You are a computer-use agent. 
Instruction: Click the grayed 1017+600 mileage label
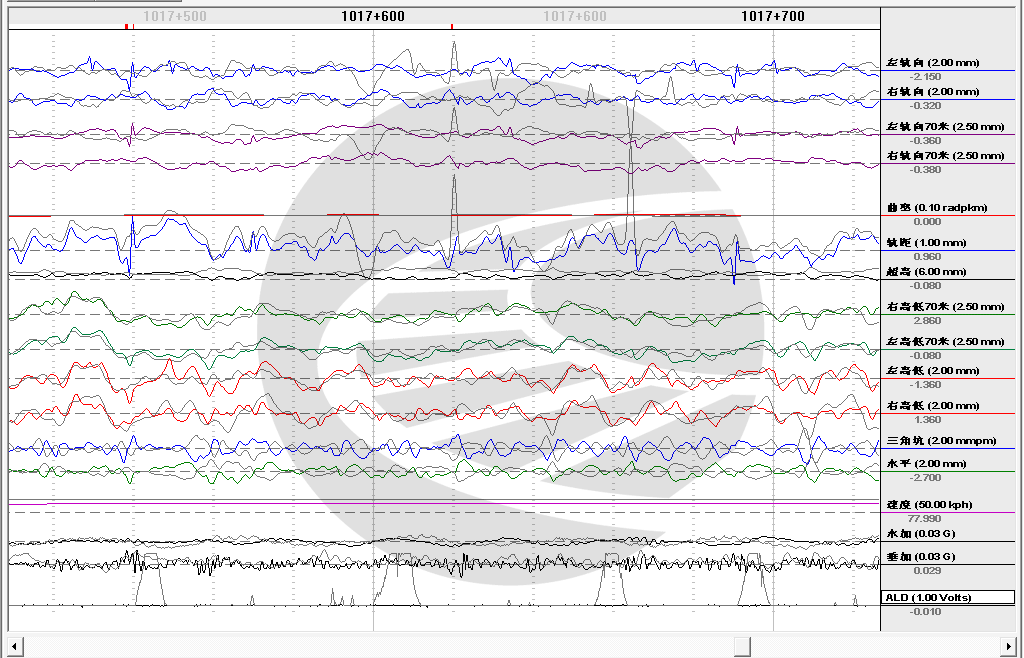(575, 16)
